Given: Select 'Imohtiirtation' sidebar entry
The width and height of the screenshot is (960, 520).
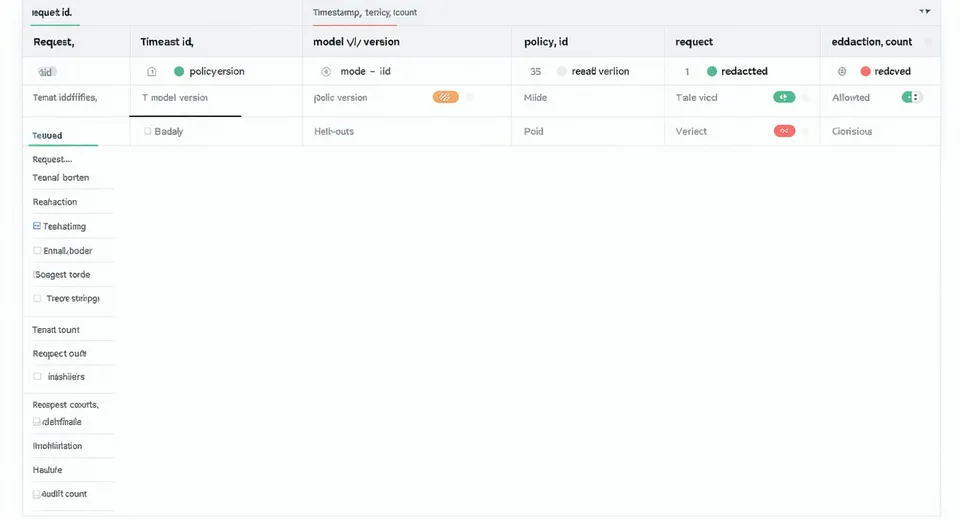Looking at the screenshot, I should [57, 446].
